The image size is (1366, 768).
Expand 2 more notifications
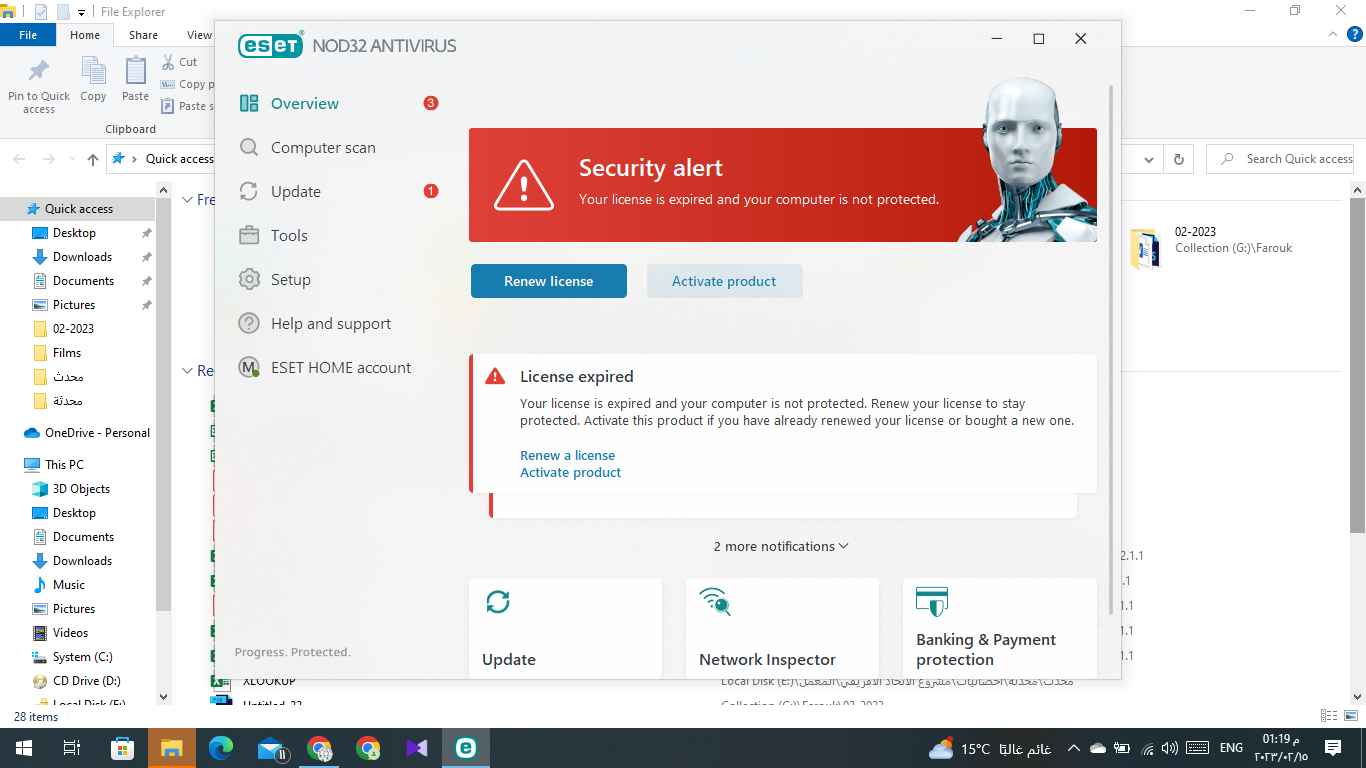(781, 547)
